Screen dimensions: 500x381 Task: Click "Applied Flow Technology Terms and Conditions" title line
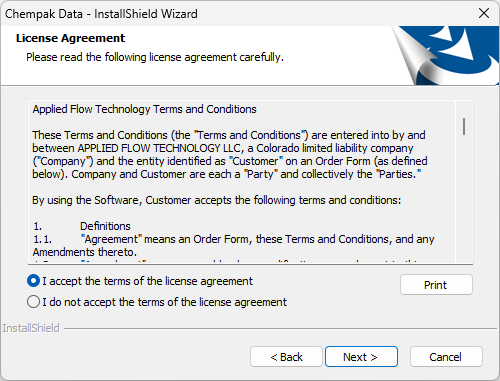(144, 109)
